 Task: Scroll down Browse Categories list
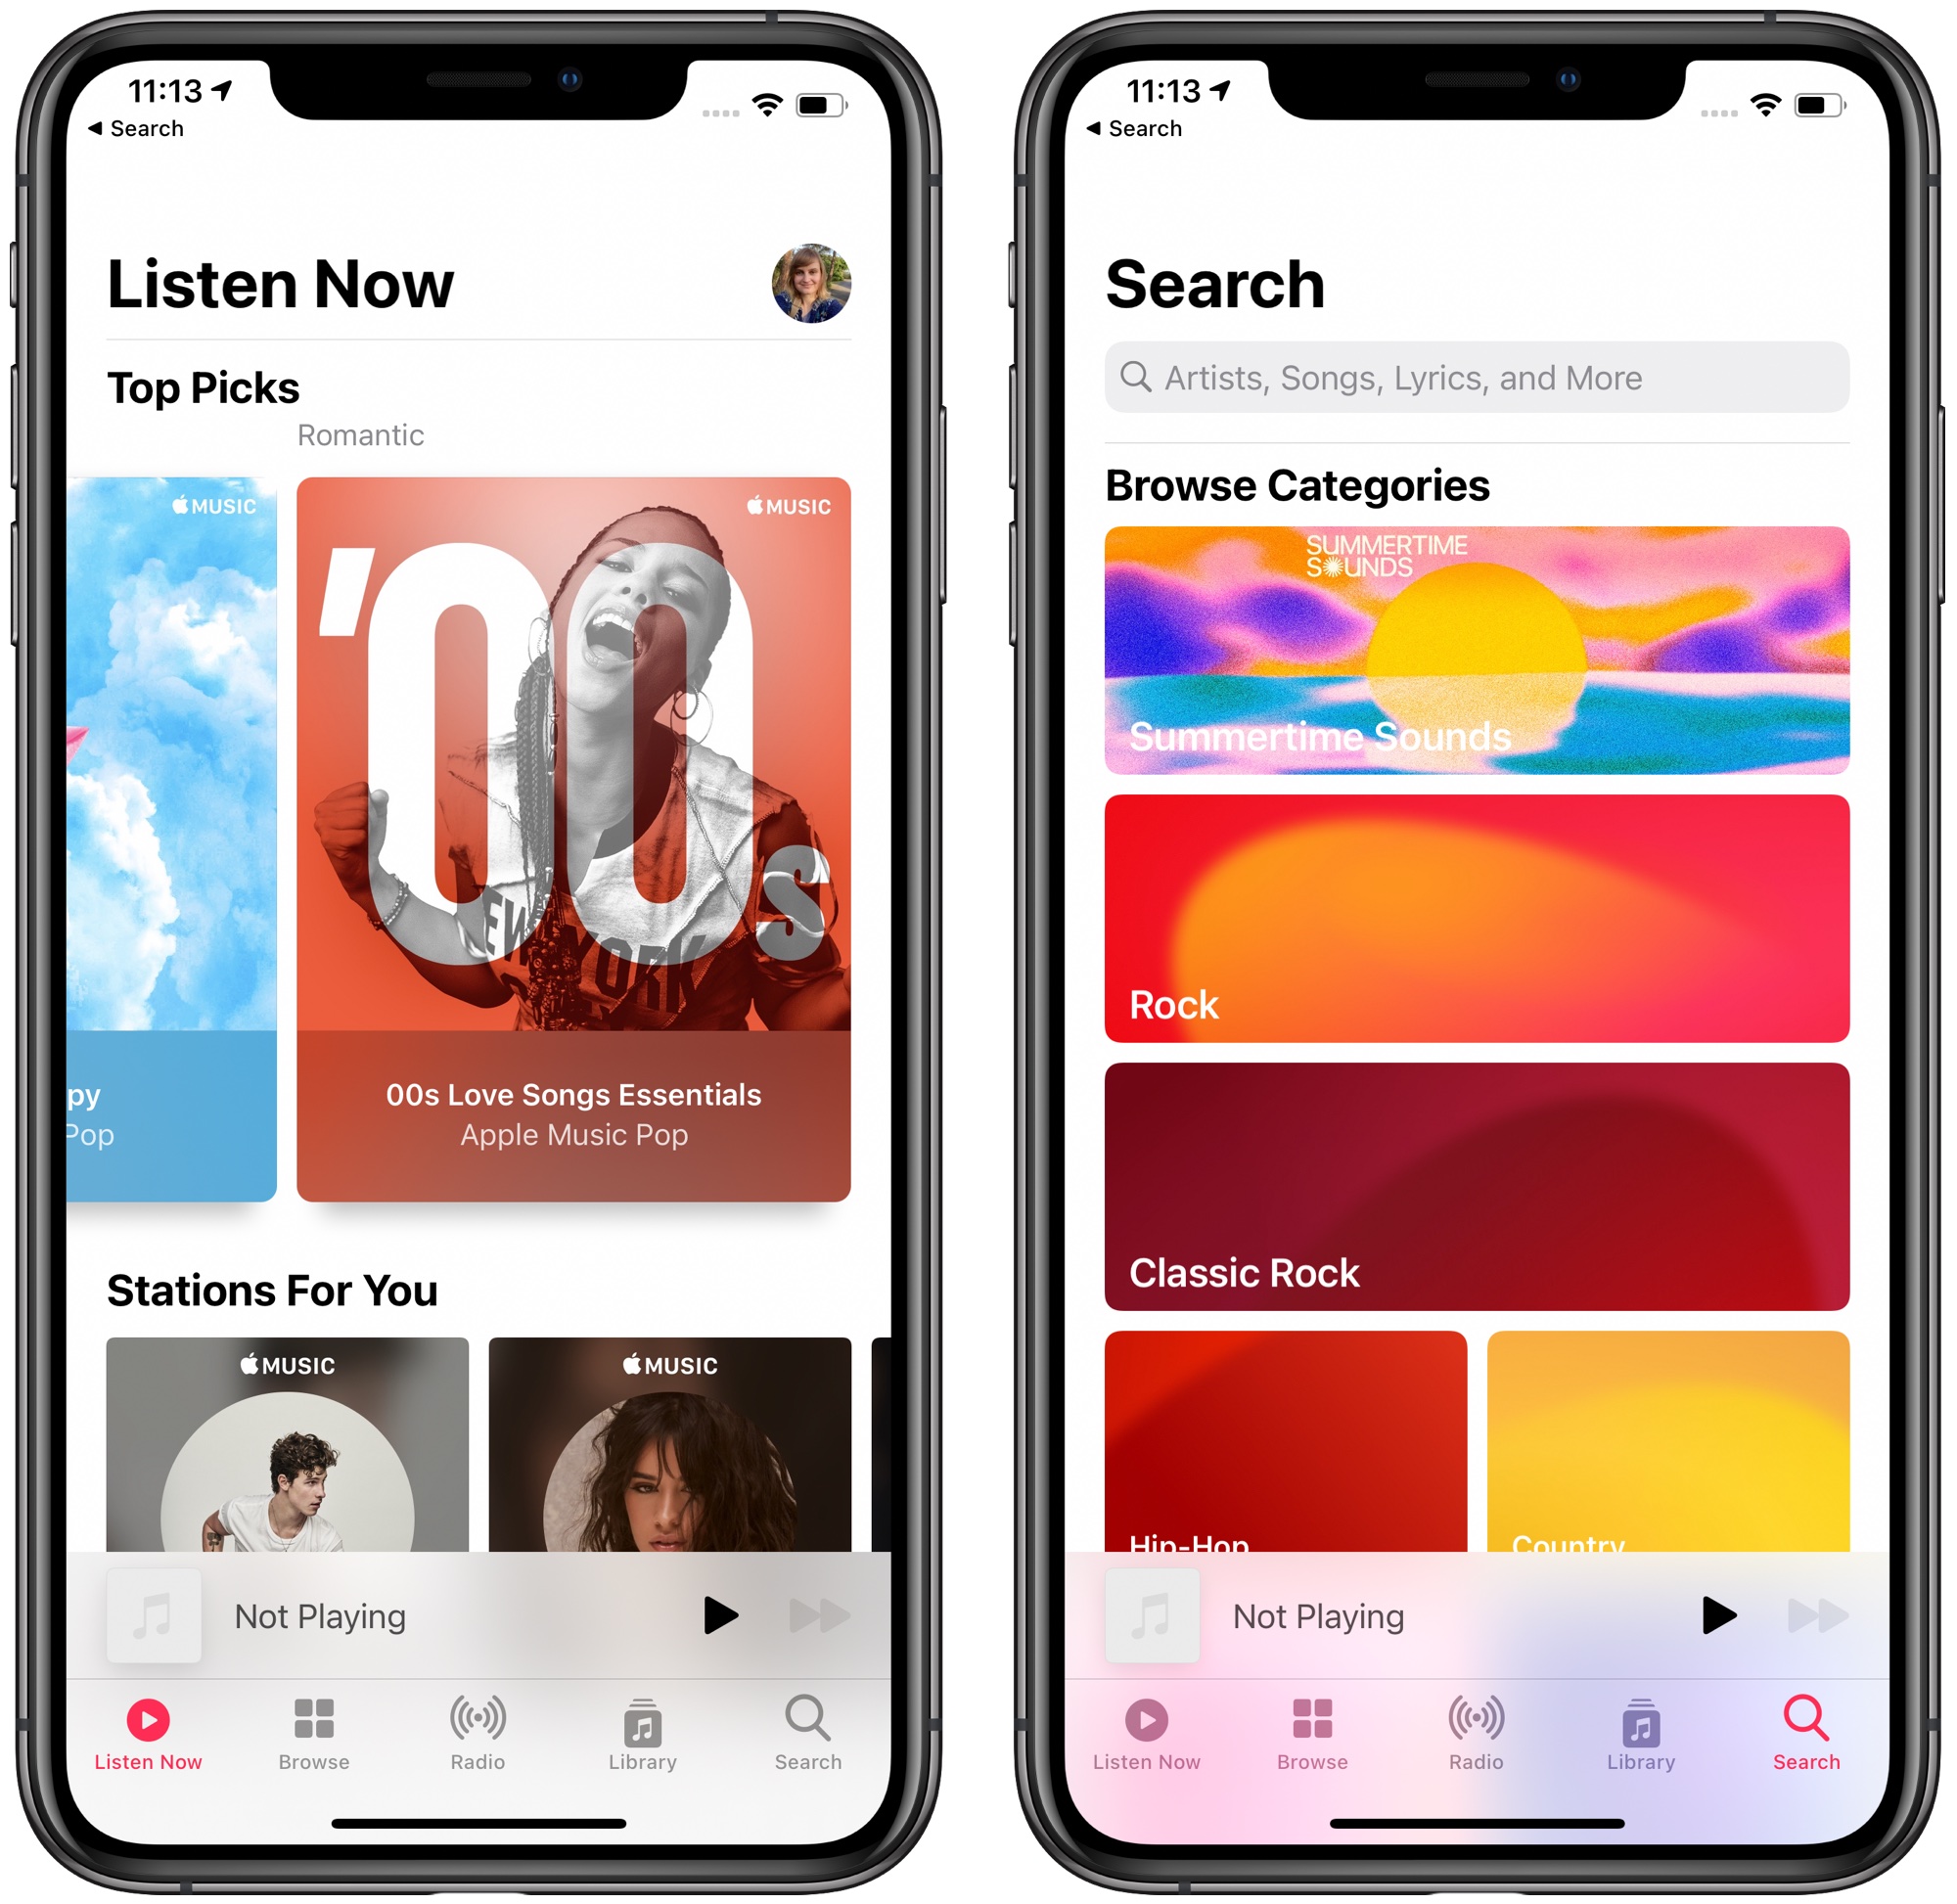point(1468,1048)
